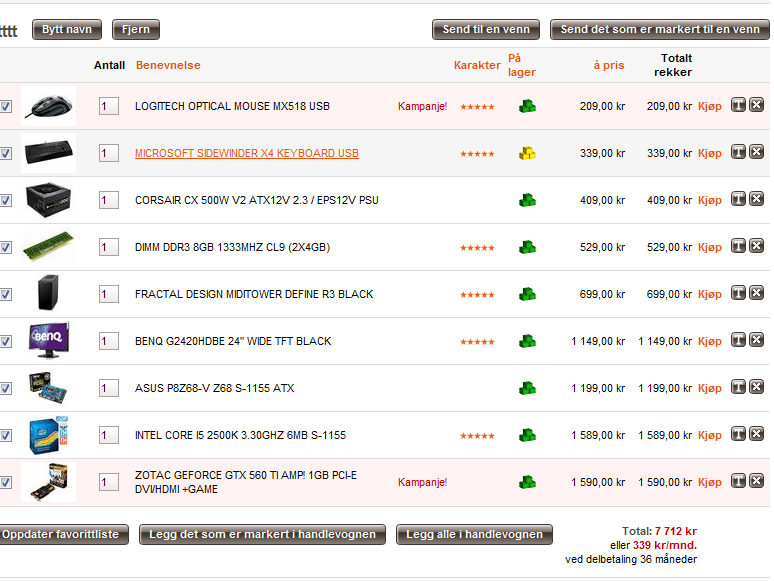The image size is (774, 581).
Task: Sort list by Karakter column
Action: [x=477, y=65]
